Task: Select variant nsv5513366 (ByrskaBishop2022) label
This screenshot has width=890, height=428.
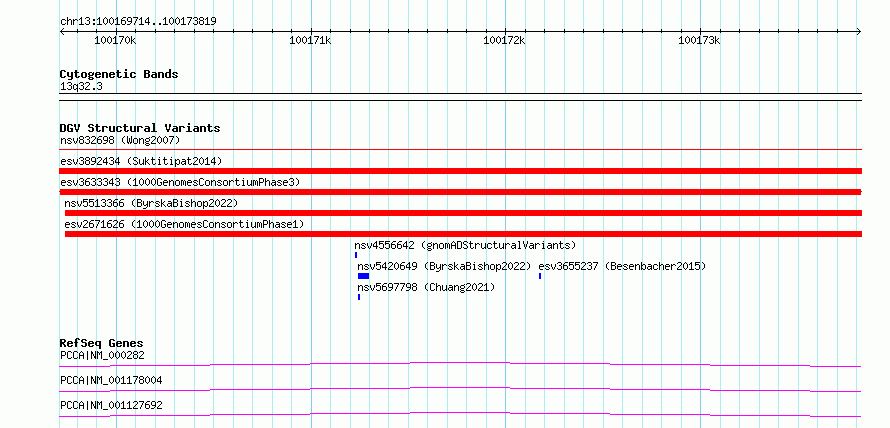Action: tap(151, 203)
